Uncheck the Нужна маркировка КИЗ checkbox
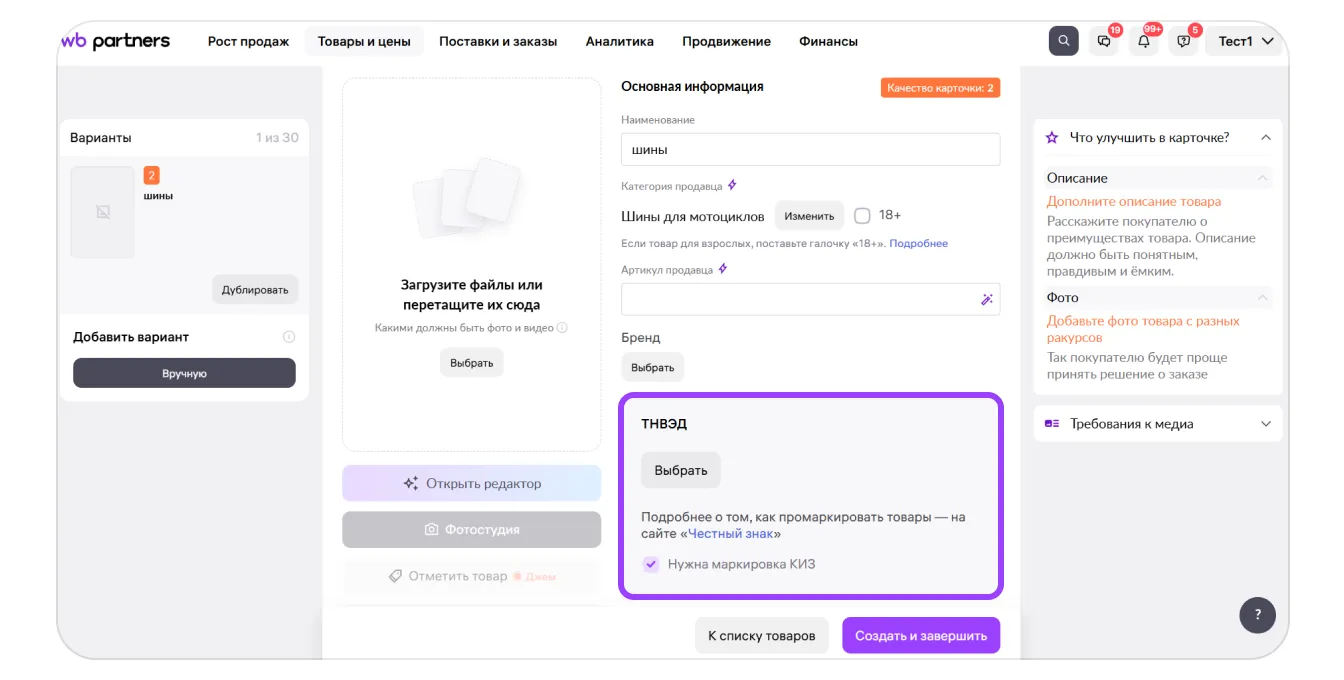 (651, 564)
